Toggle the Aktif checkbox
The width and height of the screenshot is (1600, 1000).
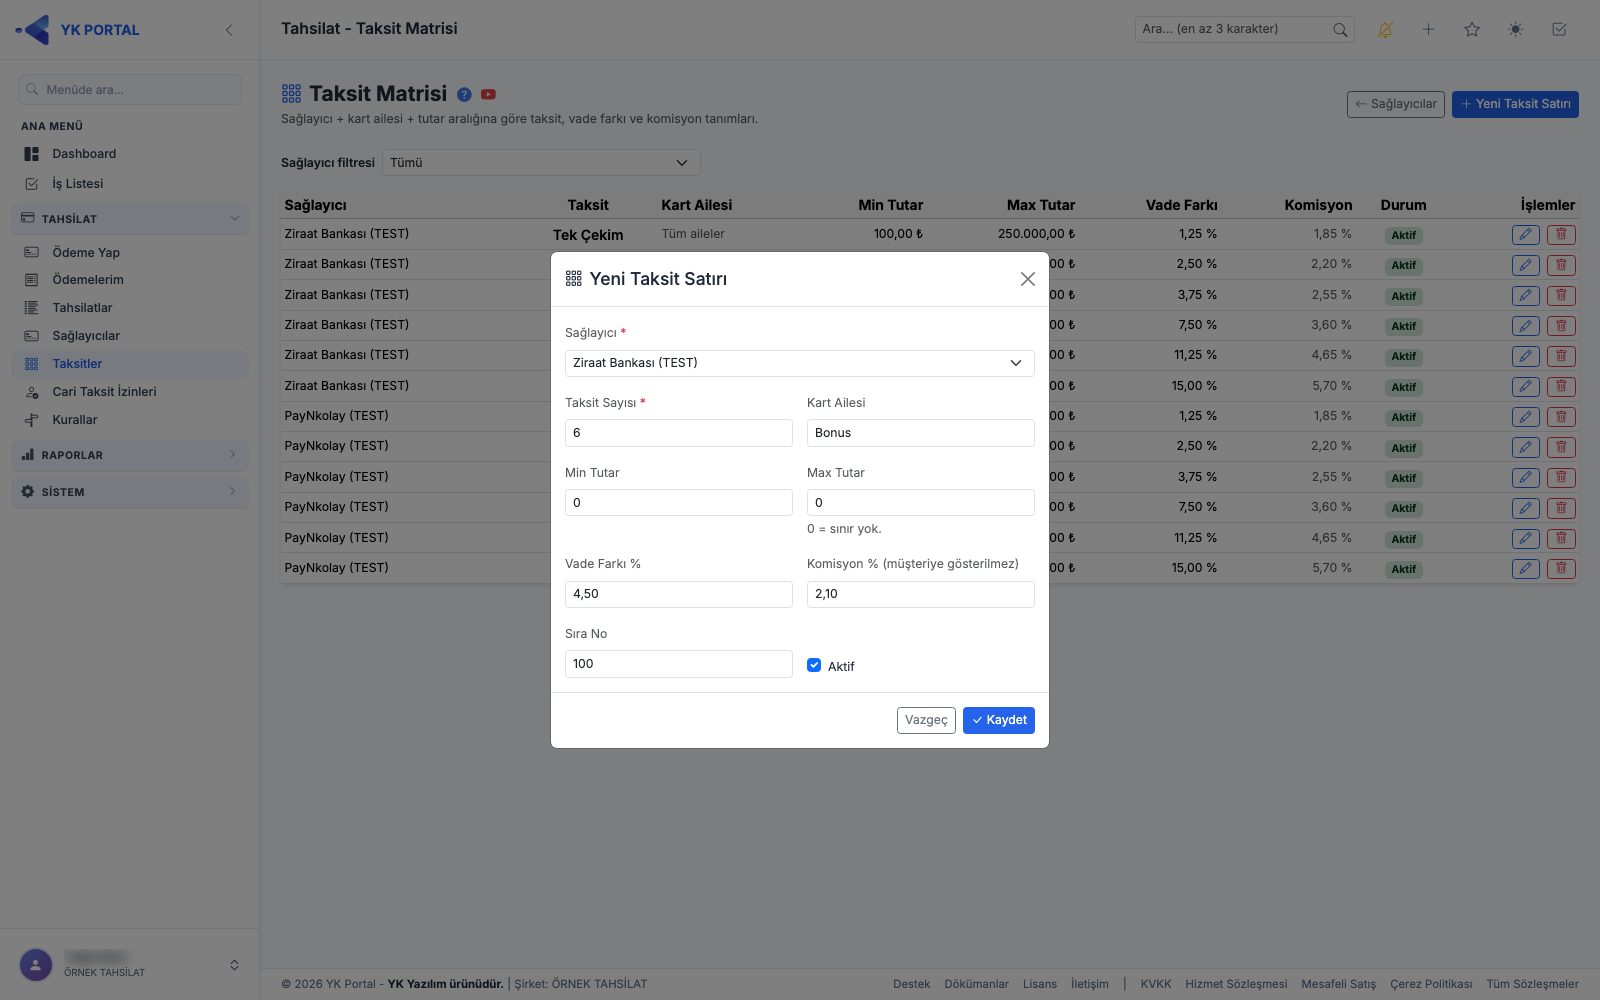(x=814, y=665)
